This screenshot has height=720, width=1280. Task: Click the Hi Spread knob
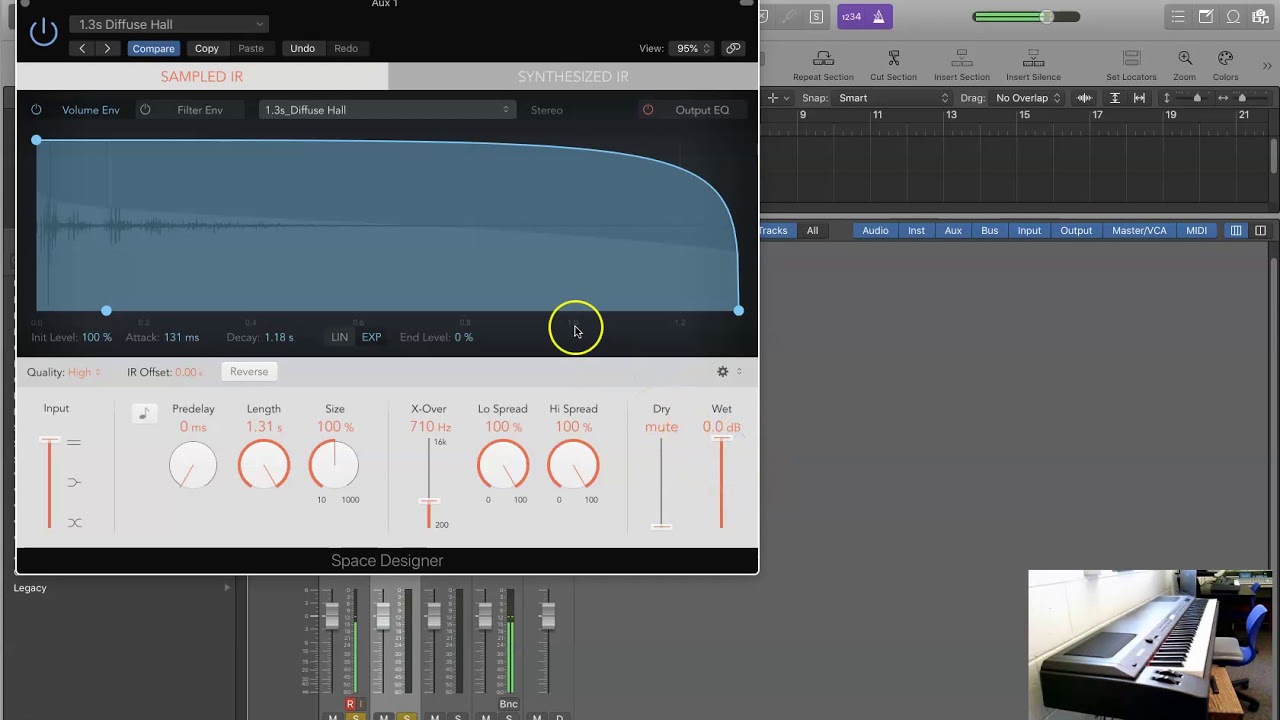tap(573, 465)
